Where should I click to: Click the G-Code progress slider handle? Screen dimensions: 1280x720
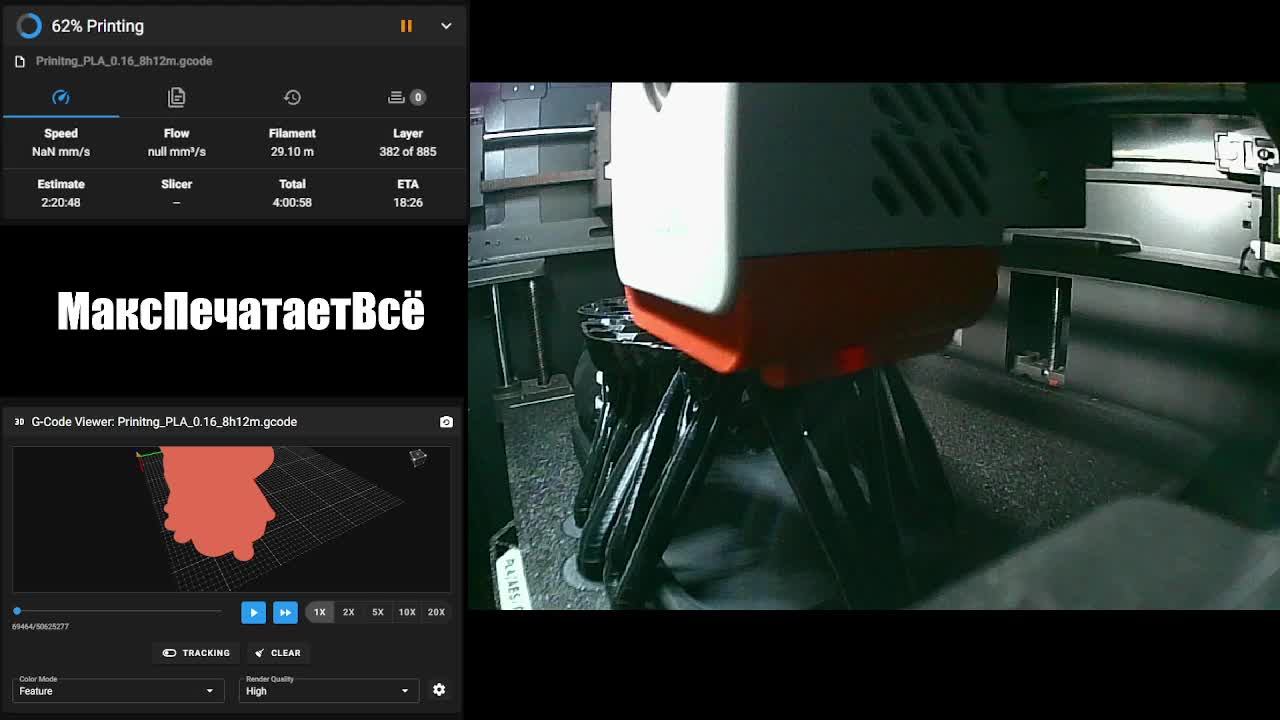[x=17, y=611]
